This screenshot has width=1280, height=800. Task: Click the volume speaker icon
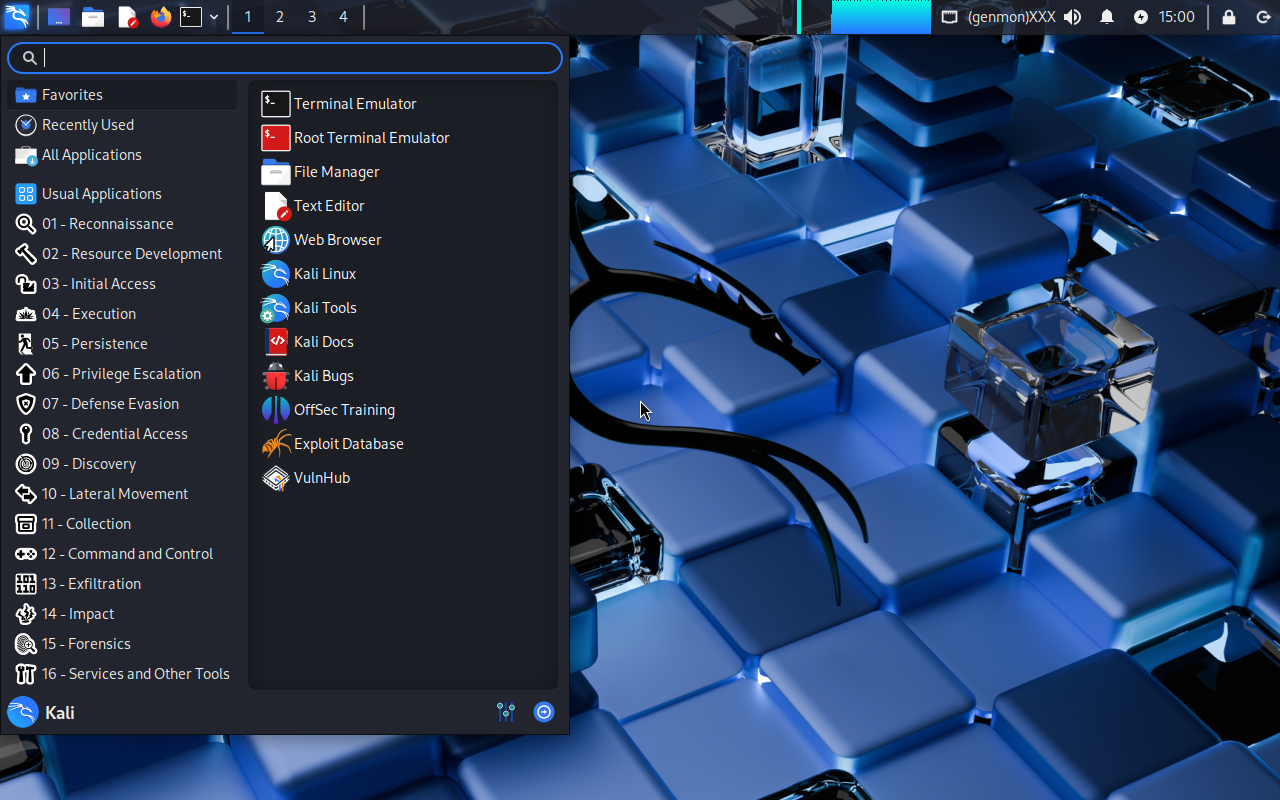click(1072, 17)
